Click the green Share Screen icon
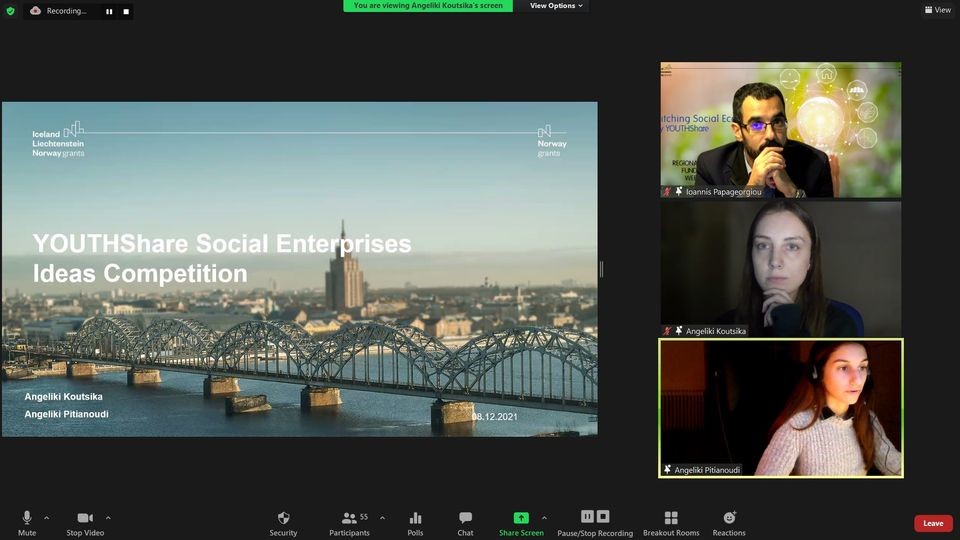This screenshot has height=540, width=960. coord(521,518)
